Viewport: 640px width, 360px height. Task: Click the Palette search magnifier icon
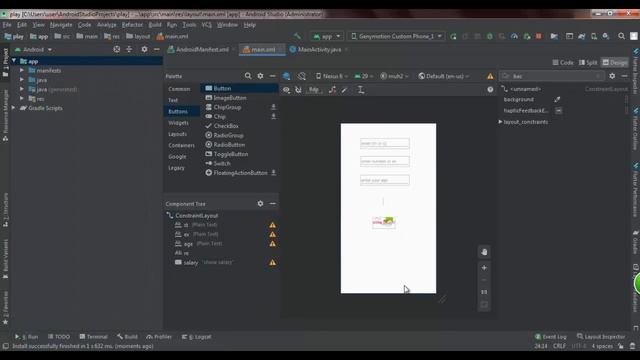pos(248,76)
